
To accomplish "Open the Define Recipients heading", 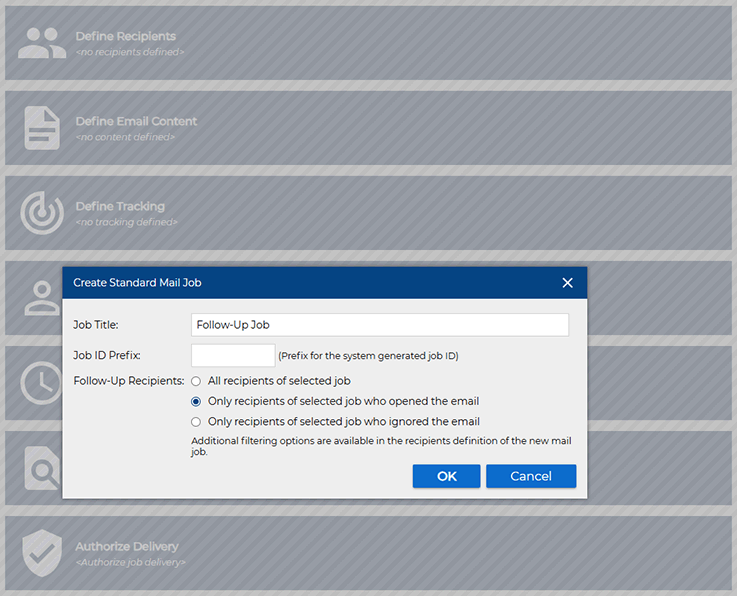I will 125,36.
